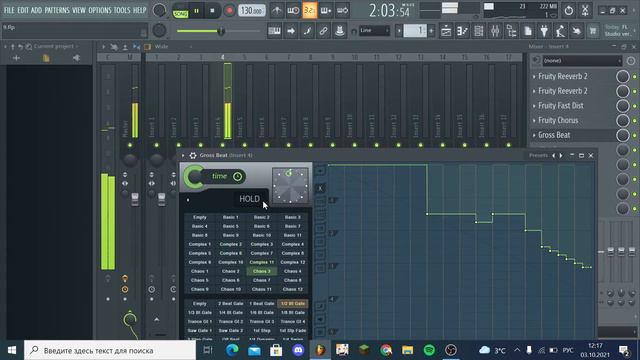Image resolution: width=640 pixels, height=360 pixels.
Task: Toggle loop recording icon
Action: click(342, 11)
